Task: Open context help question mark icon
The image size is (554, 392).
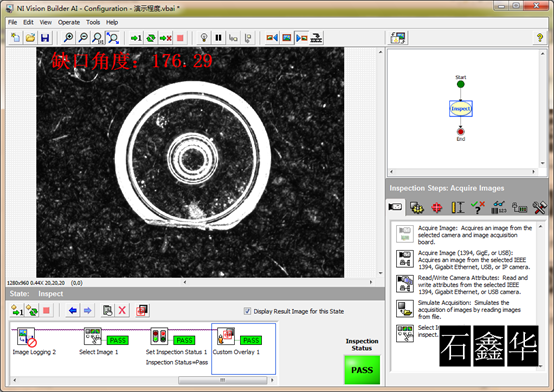Action: point(540,37)
